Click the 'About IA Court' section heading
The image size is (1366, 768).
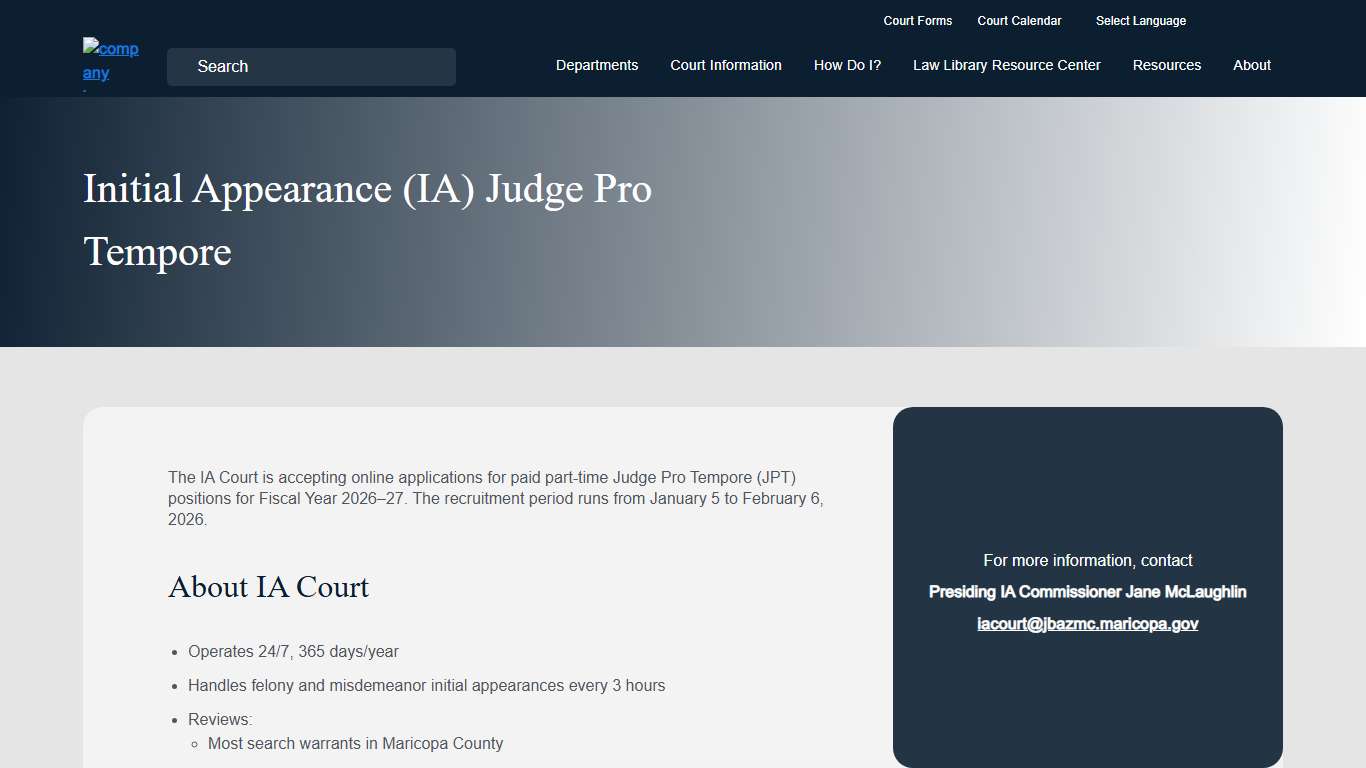pyautogui.click(x=268, y=587)
